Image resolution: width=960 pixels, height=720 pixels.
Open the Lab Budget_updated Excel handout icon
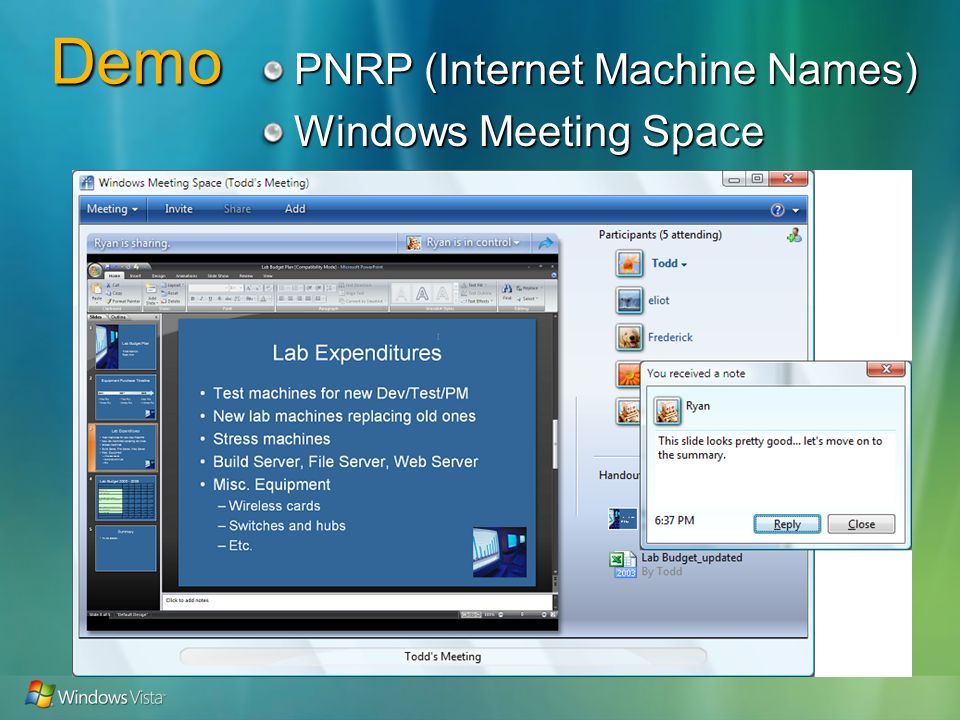[623, 563]
